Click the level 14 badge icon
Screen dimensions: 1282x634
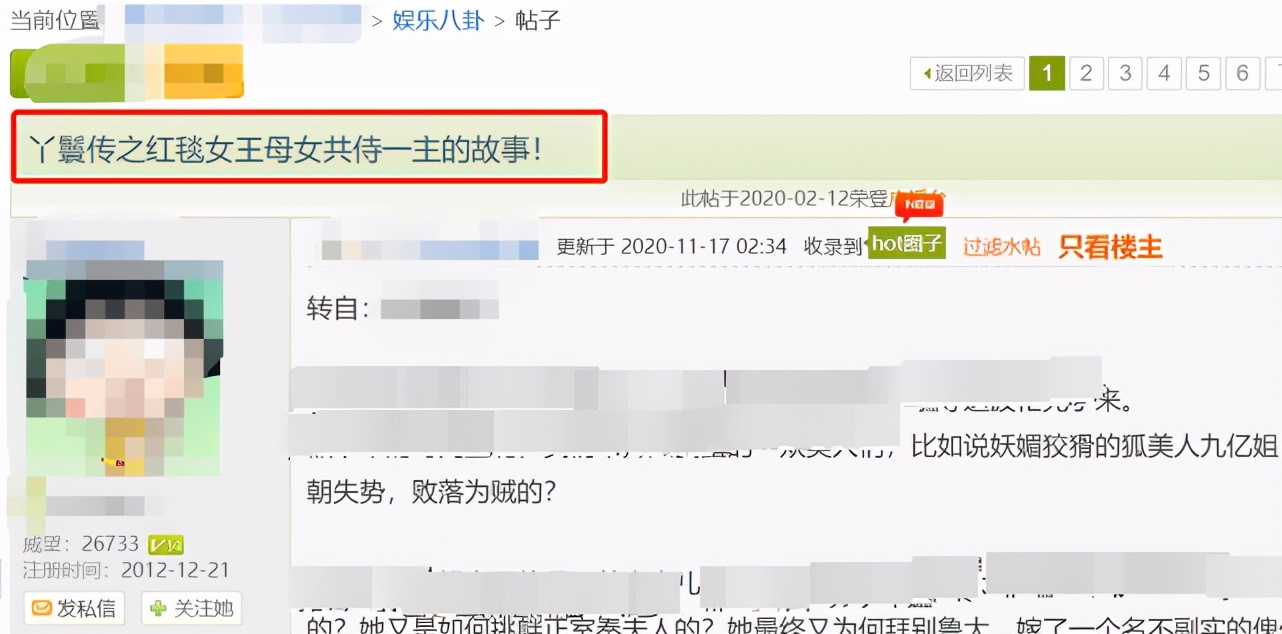click(165, 544)
